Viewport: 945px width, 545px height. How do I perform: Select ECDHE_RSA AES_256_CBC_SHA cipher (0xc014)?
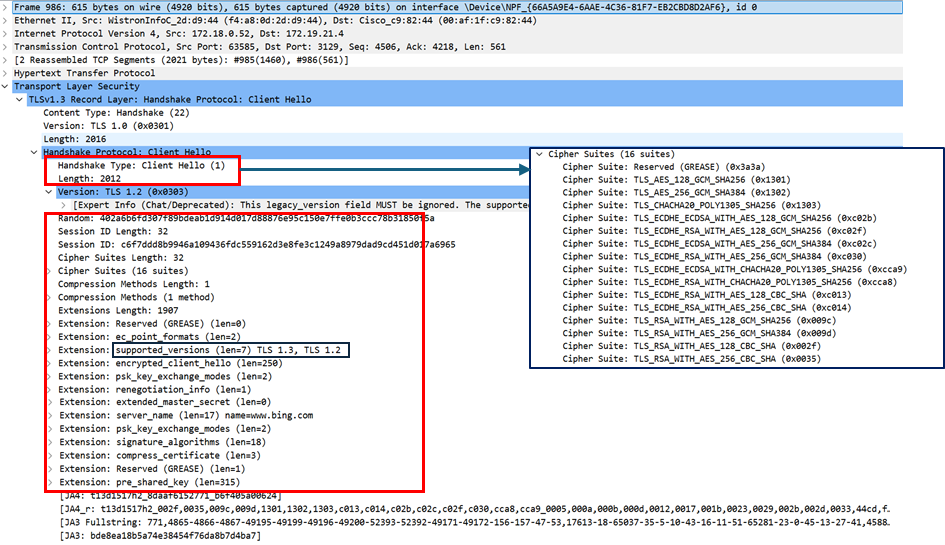click(x=707, y=307)
